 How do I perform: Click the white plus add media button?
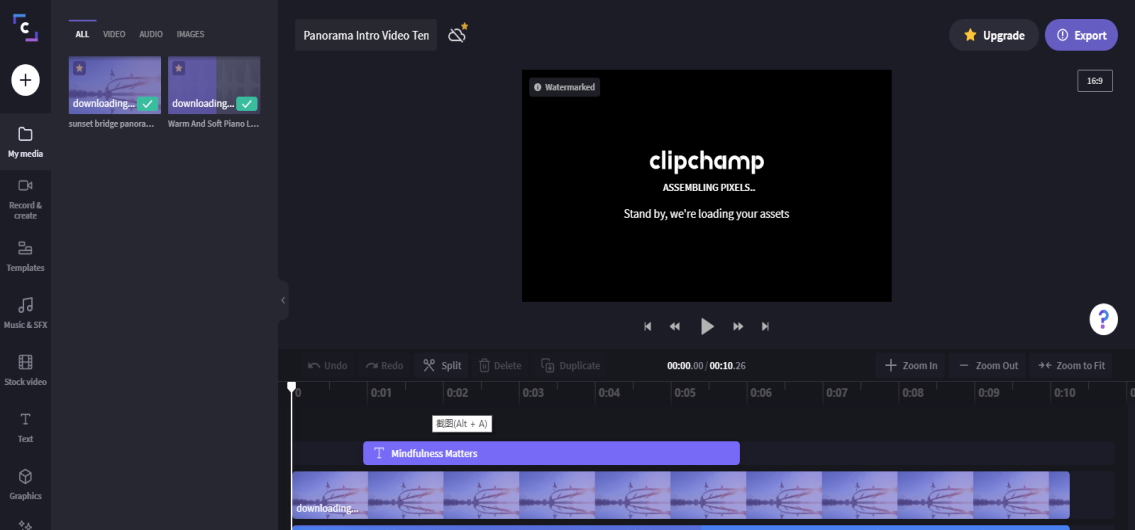[25, 80]
